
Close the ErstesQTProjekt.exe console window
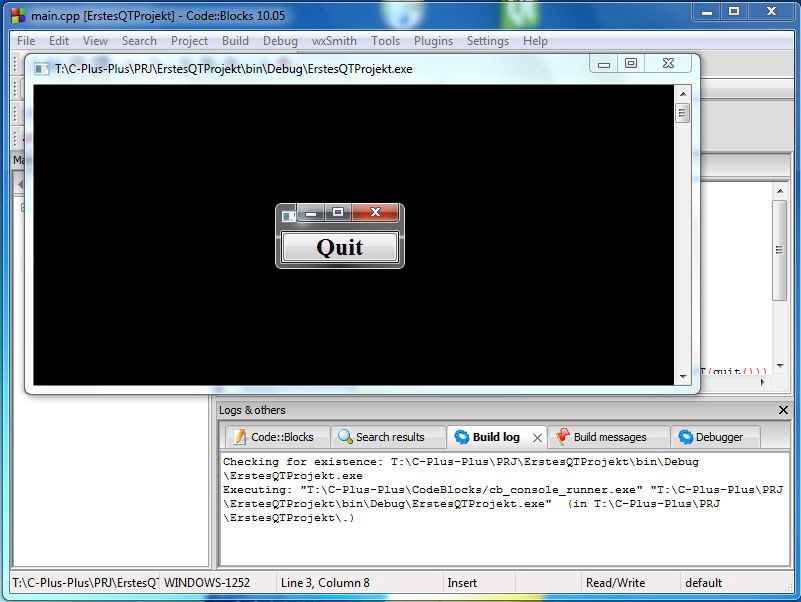(x=668, y=63)
